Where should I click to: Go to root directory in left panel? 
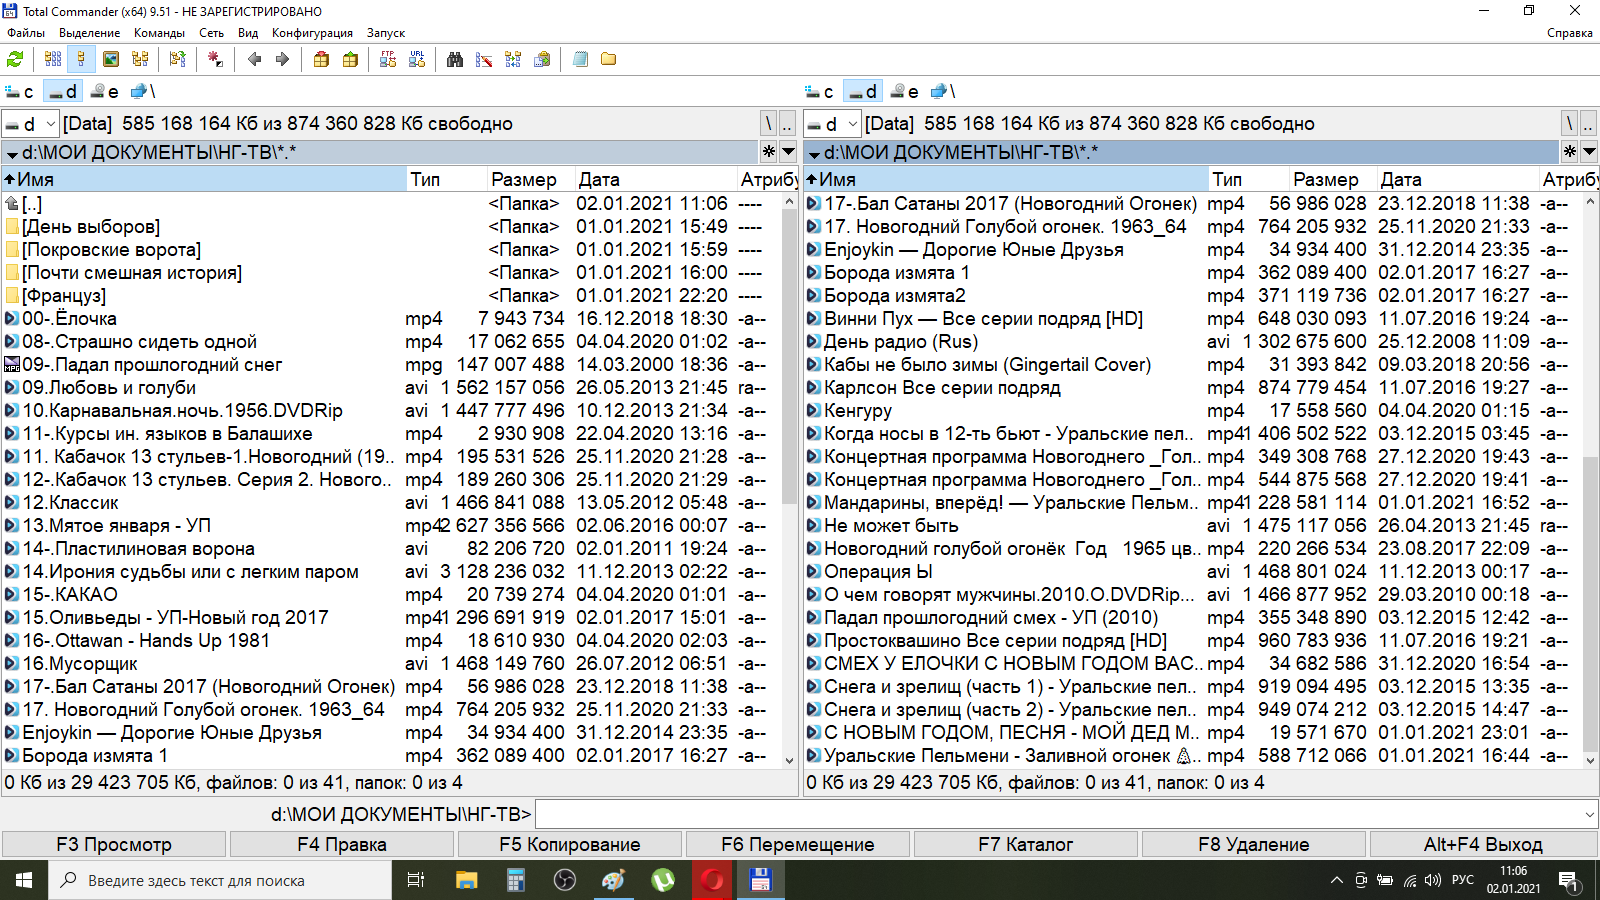coord(768,124)
